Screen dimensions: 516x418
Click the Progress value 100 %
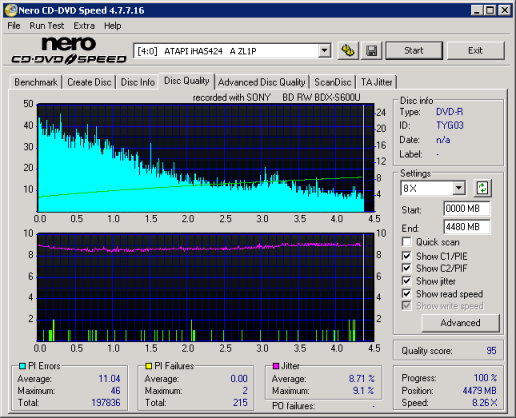[x=485, y=378]
